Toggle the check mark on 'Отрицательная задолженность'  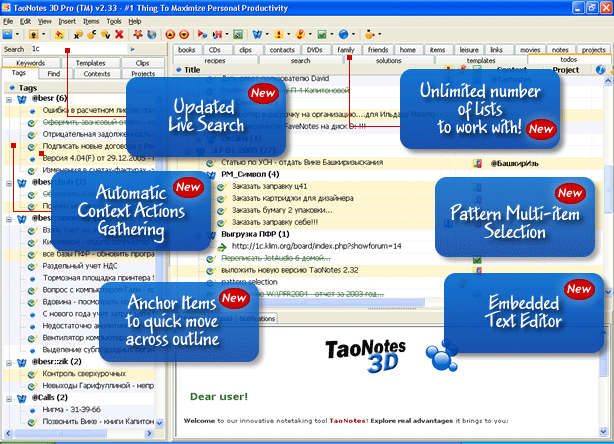coord(32,135)
